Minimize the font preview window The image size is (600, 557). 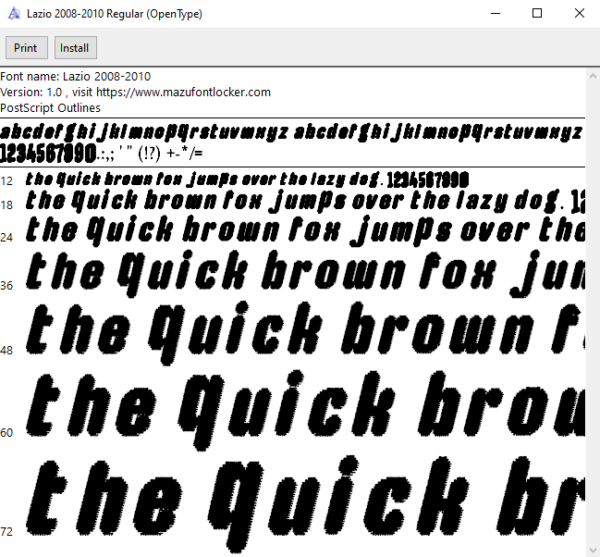pos(496,13)
